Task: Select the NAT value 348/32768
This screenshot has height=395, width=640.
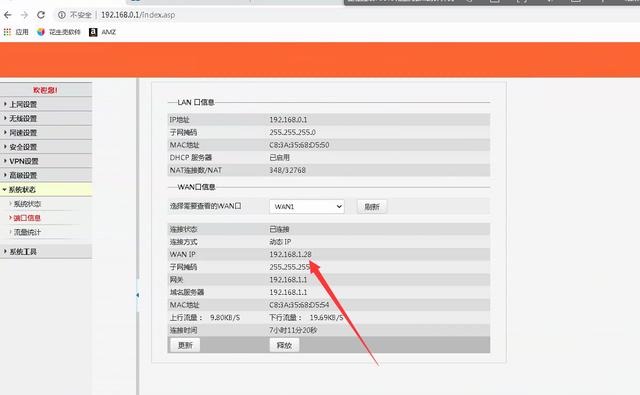Action: 287,170
